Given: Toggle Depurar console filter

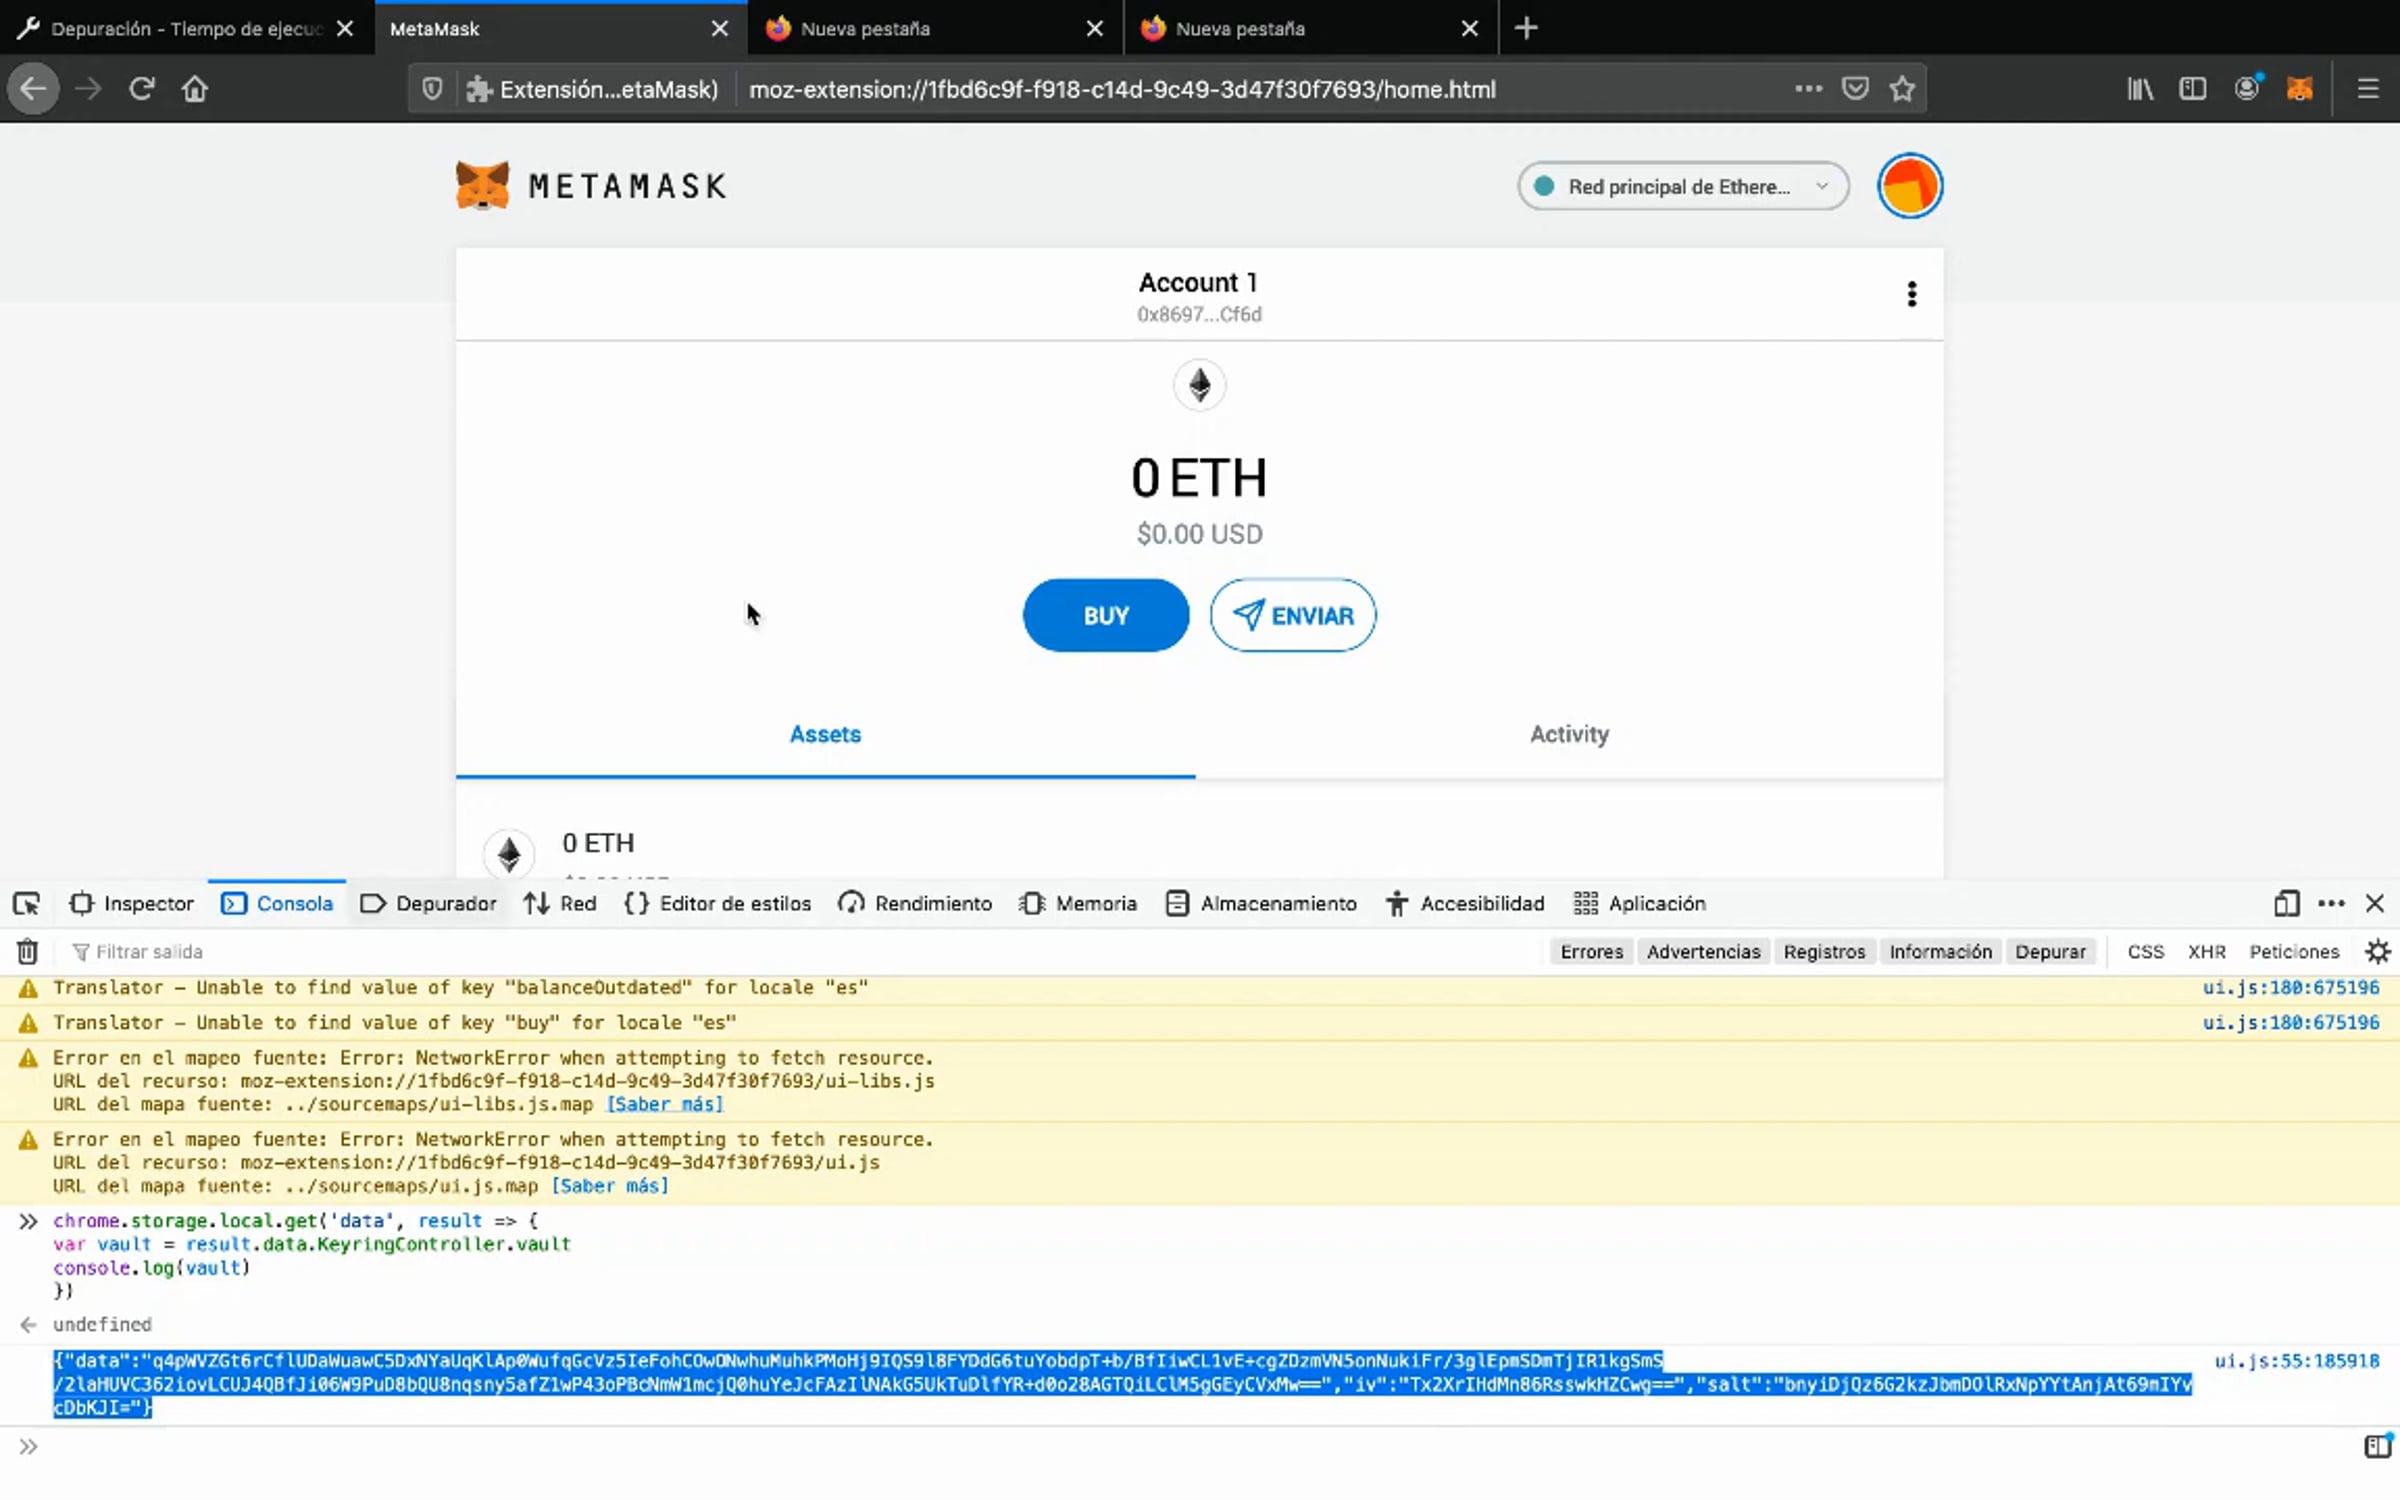Looking at the screenshot, I should click(x=2050, y=952).
